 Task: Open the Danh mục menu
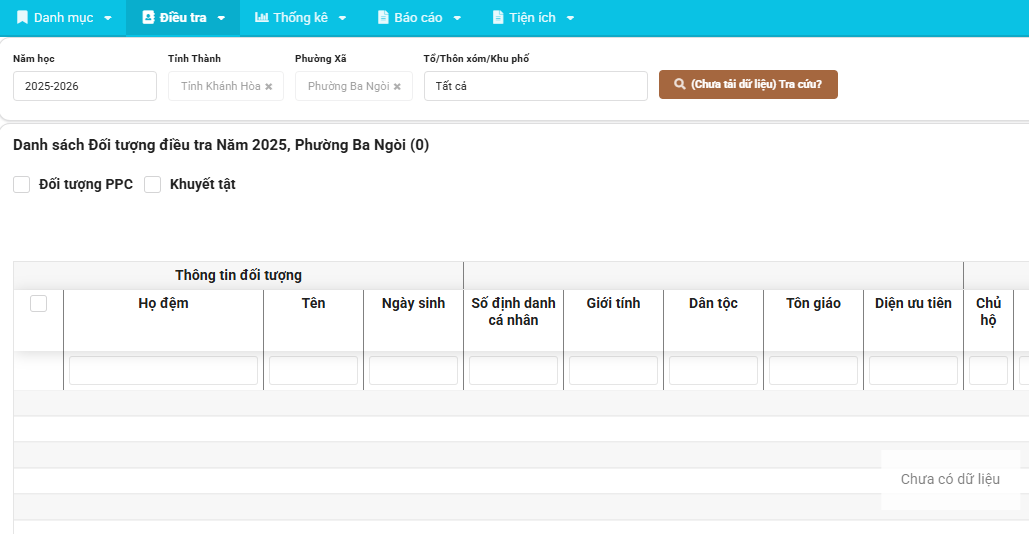coord(64,18)
